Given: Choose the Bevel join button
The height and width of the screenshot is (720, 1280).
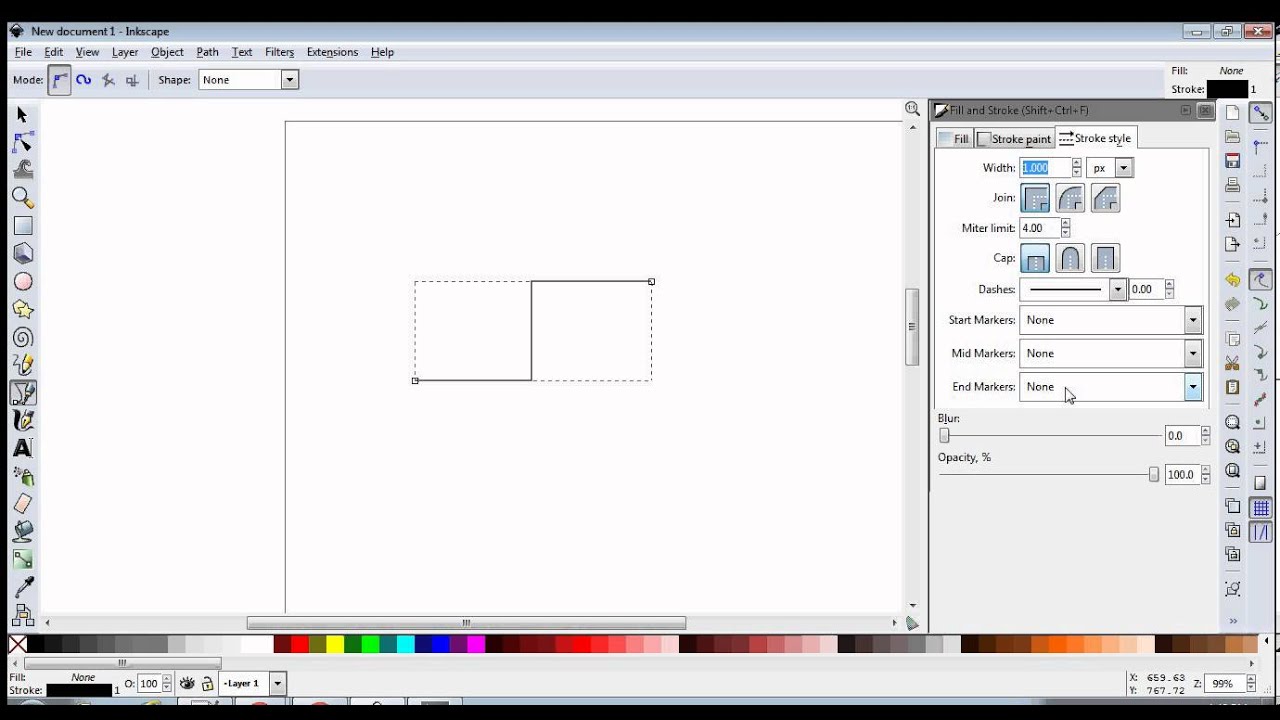Looking at the screenshot, I should click(x=1105, y=198).
